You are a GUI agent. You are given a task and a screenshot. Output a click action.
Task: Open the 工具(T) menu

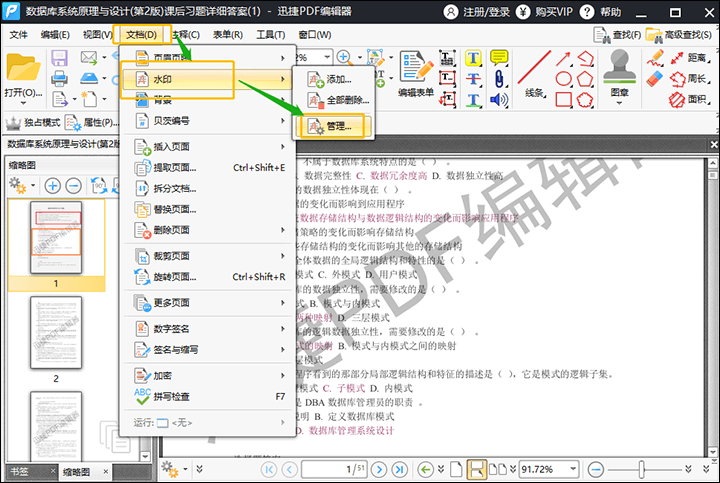coord(270,35)
